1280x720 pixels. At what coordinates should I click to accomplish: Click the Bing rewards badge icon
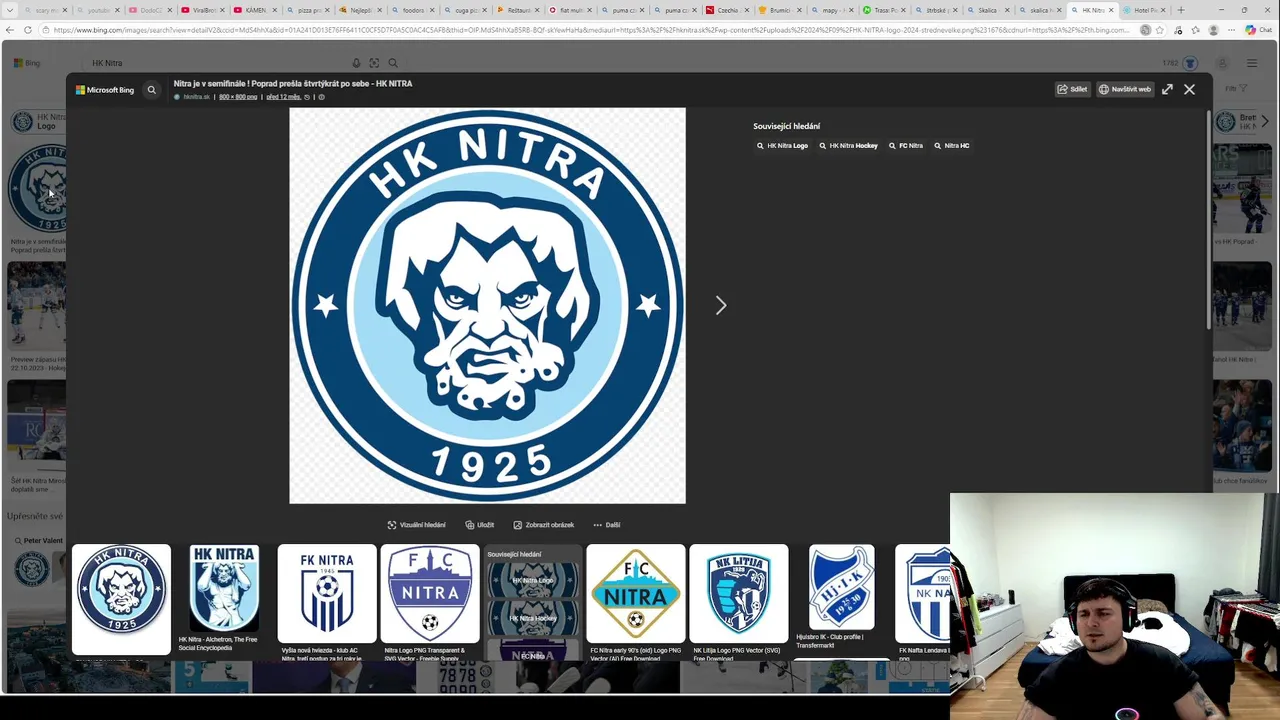pos(1190,63)
